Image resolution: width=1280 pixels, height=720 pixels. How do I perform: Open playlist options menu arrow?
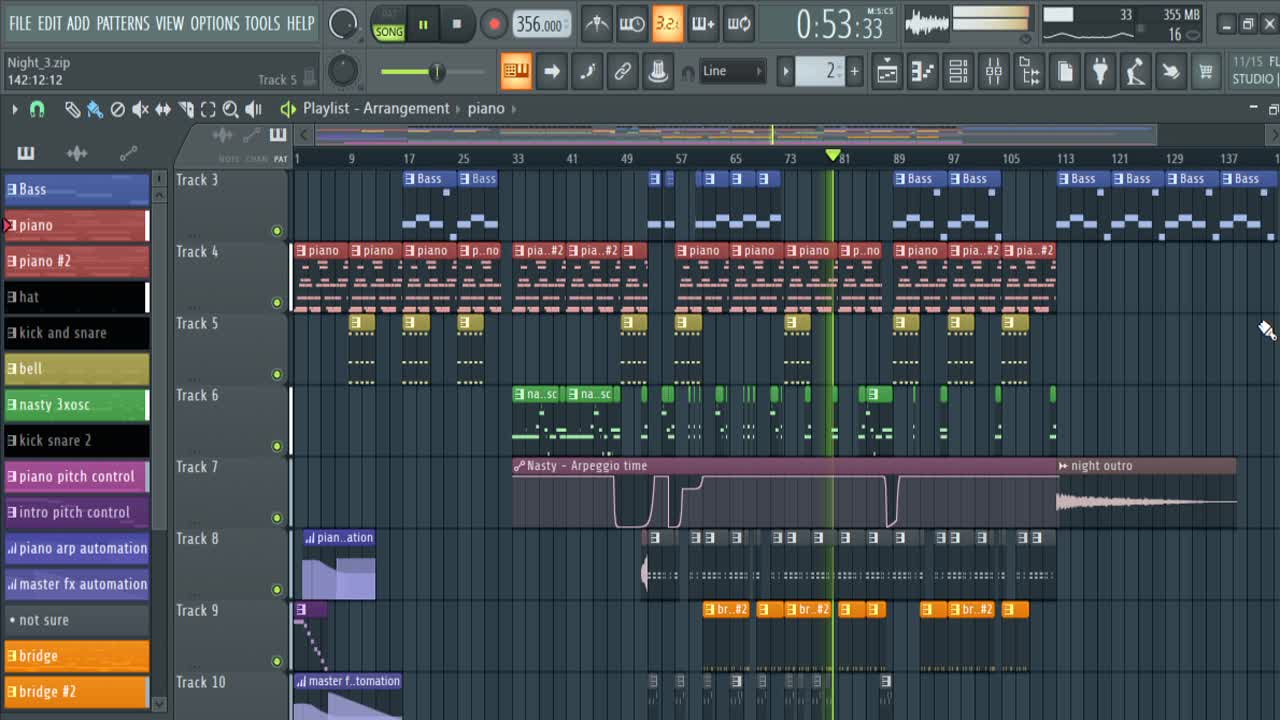[14, 109]
